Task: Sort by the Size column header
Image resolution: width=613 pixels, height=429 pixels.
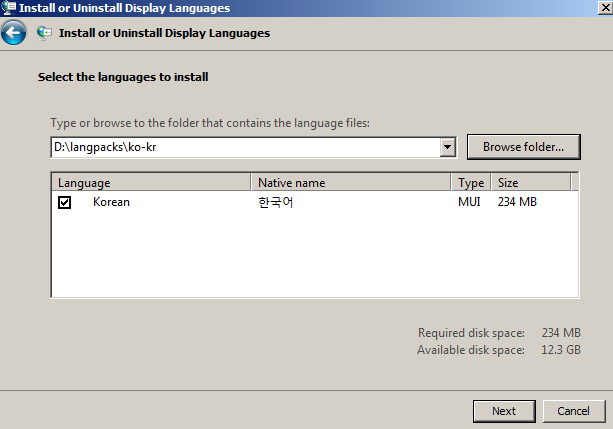Action: coord(531,182)
